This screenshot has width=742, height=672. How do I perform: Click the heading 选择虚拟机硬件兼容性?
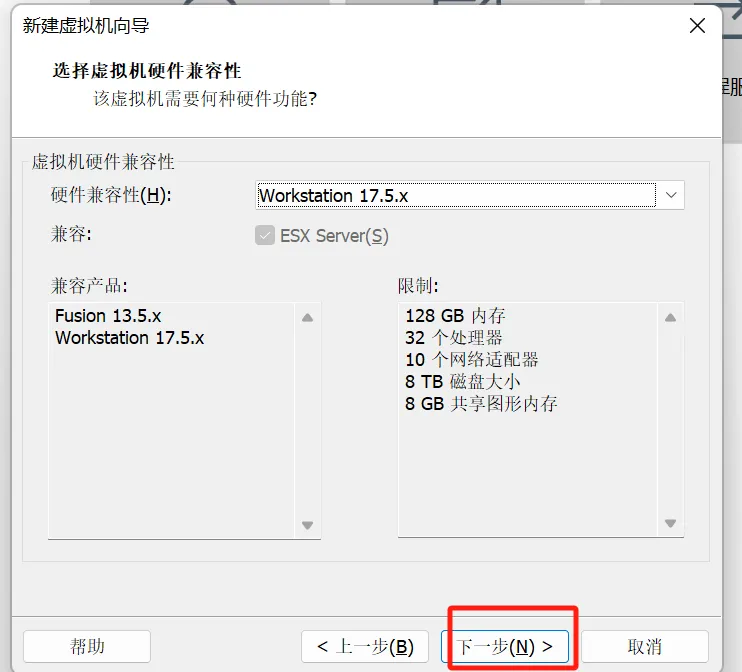(x=147, y=71)
